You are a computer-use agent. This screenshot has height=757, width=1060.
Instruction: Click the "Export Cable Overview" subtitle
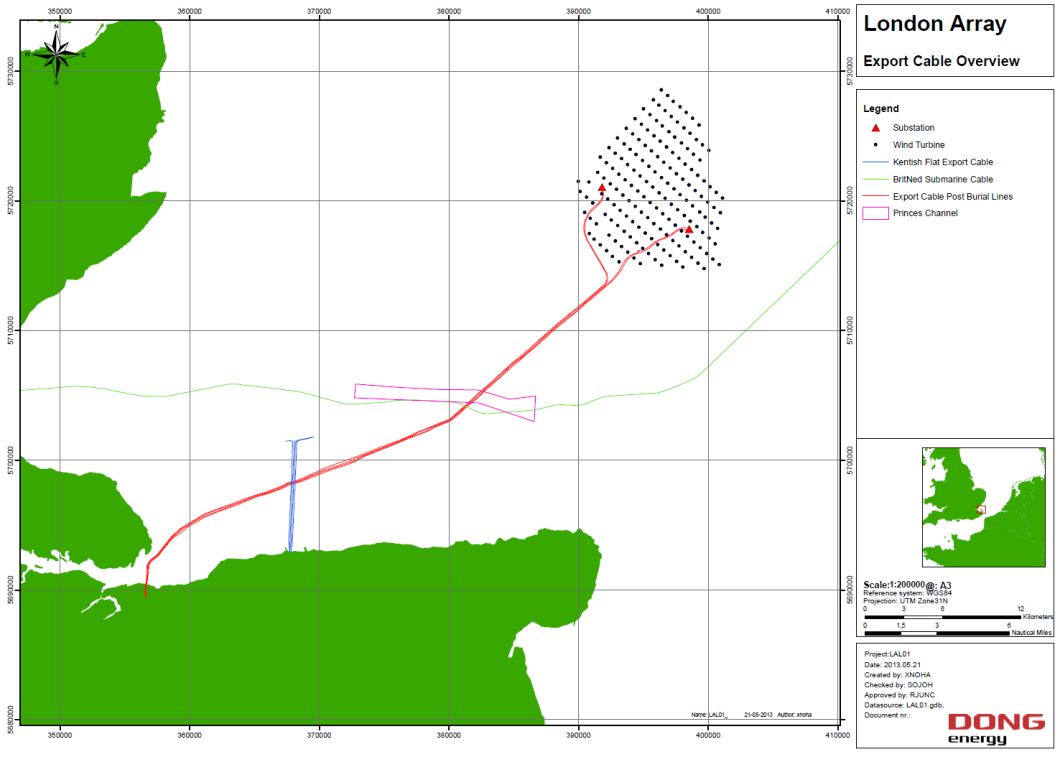pyautogui.click(x=941, y=61)
